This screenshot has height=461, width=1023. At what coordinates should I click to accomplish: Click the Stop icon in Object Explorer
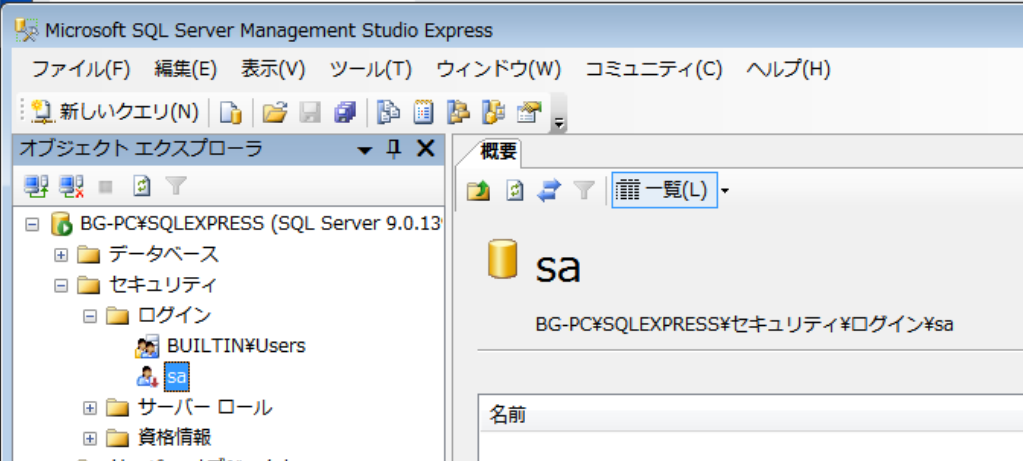106,188
